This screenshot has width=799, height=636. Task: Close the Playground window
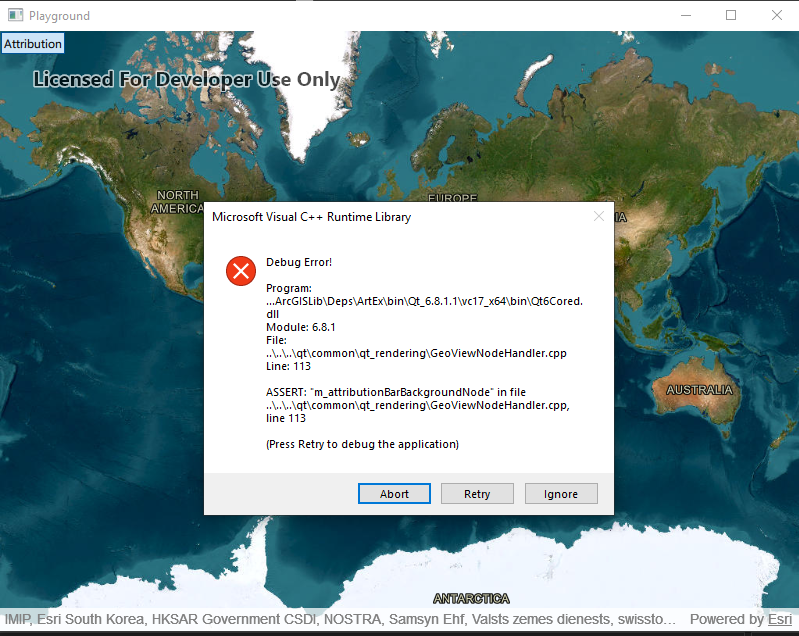click(x=777, y=15)
